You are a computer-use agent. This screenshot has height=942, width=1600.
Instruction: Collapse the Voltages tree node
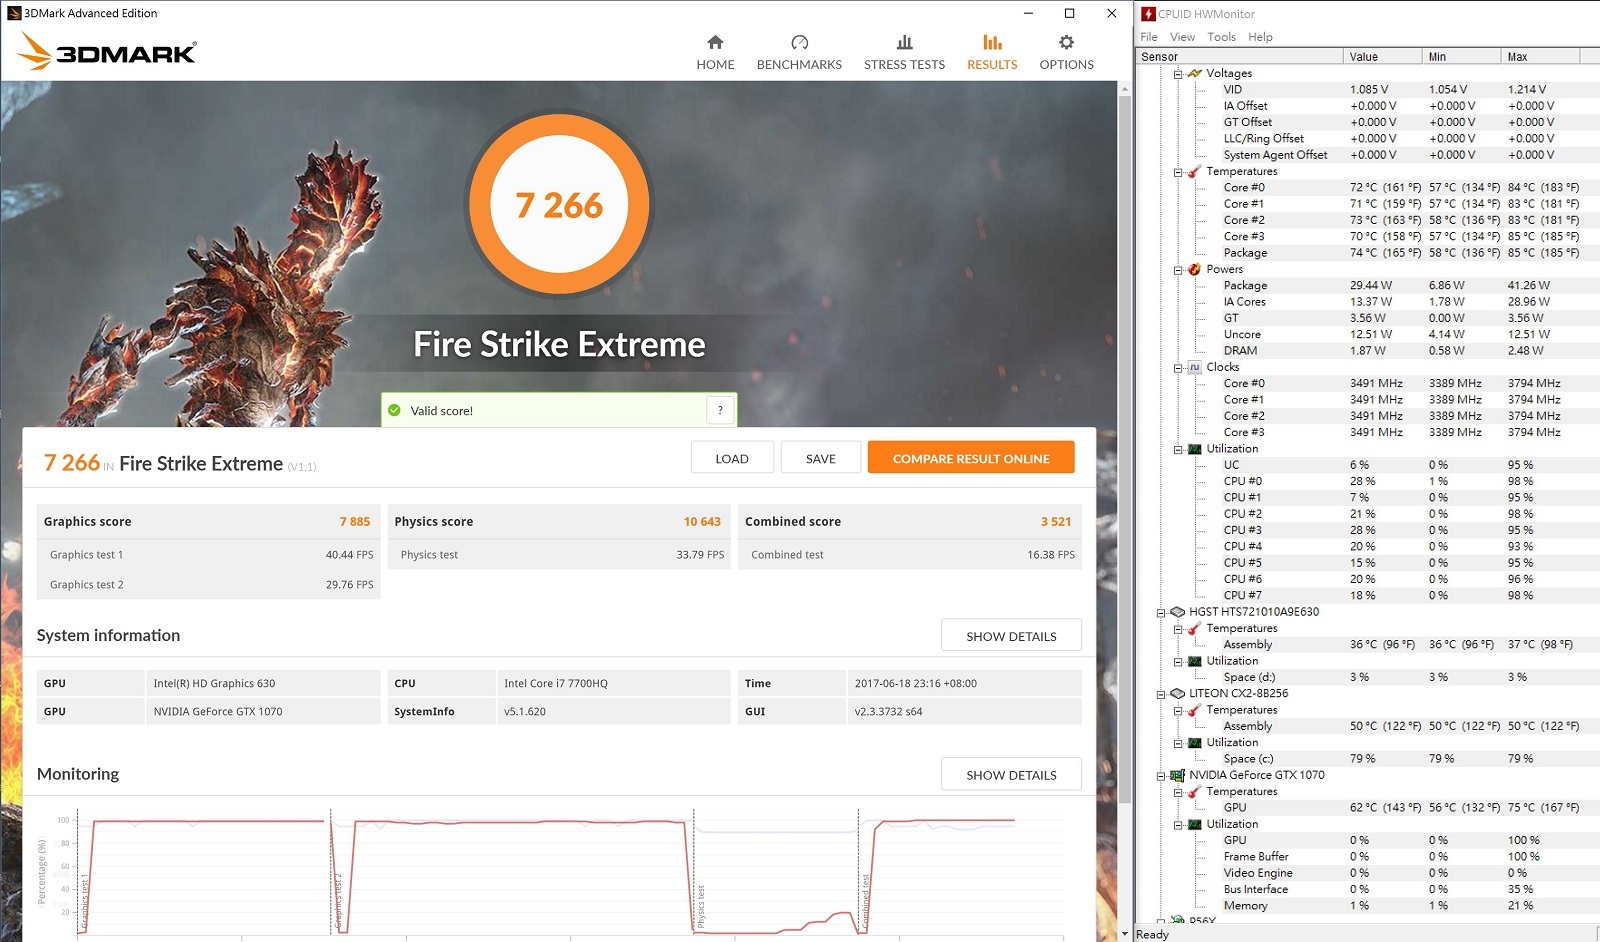(x=1178, y=74)
